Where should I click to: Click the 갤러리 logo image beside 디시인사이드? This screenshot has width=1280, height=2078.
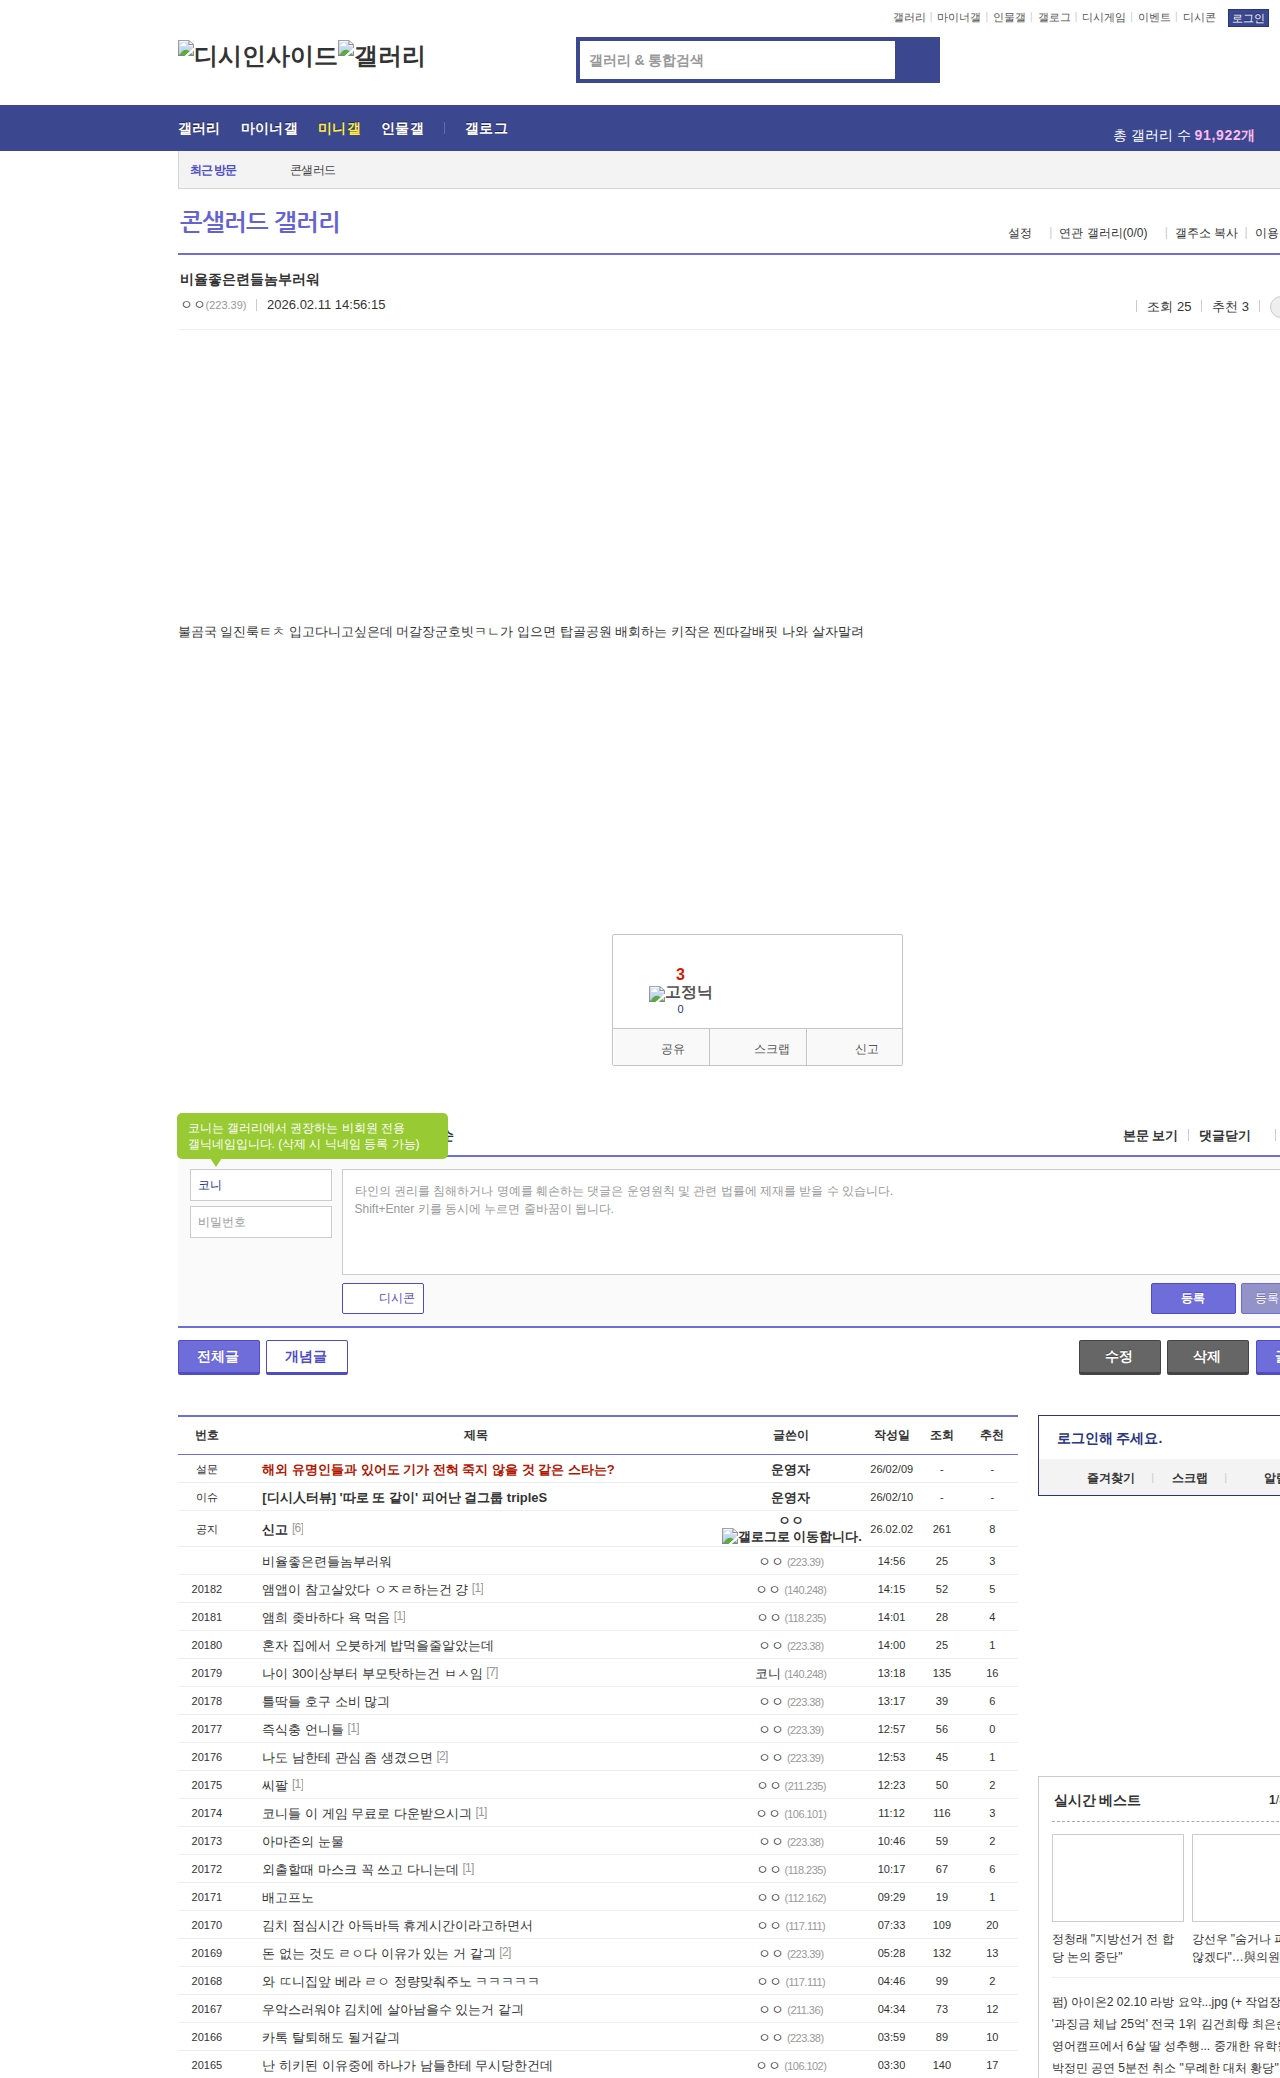pyautogui.click(x=382, y=56)
